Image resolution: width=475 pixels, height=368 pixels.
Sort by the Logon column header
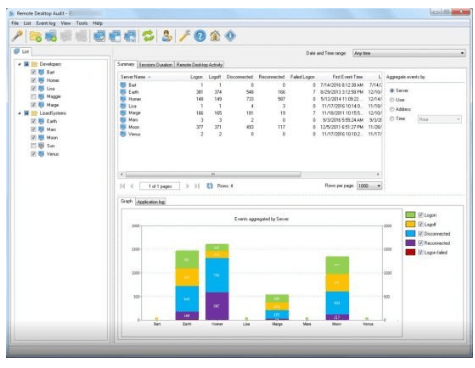click(x=196, y=77)
